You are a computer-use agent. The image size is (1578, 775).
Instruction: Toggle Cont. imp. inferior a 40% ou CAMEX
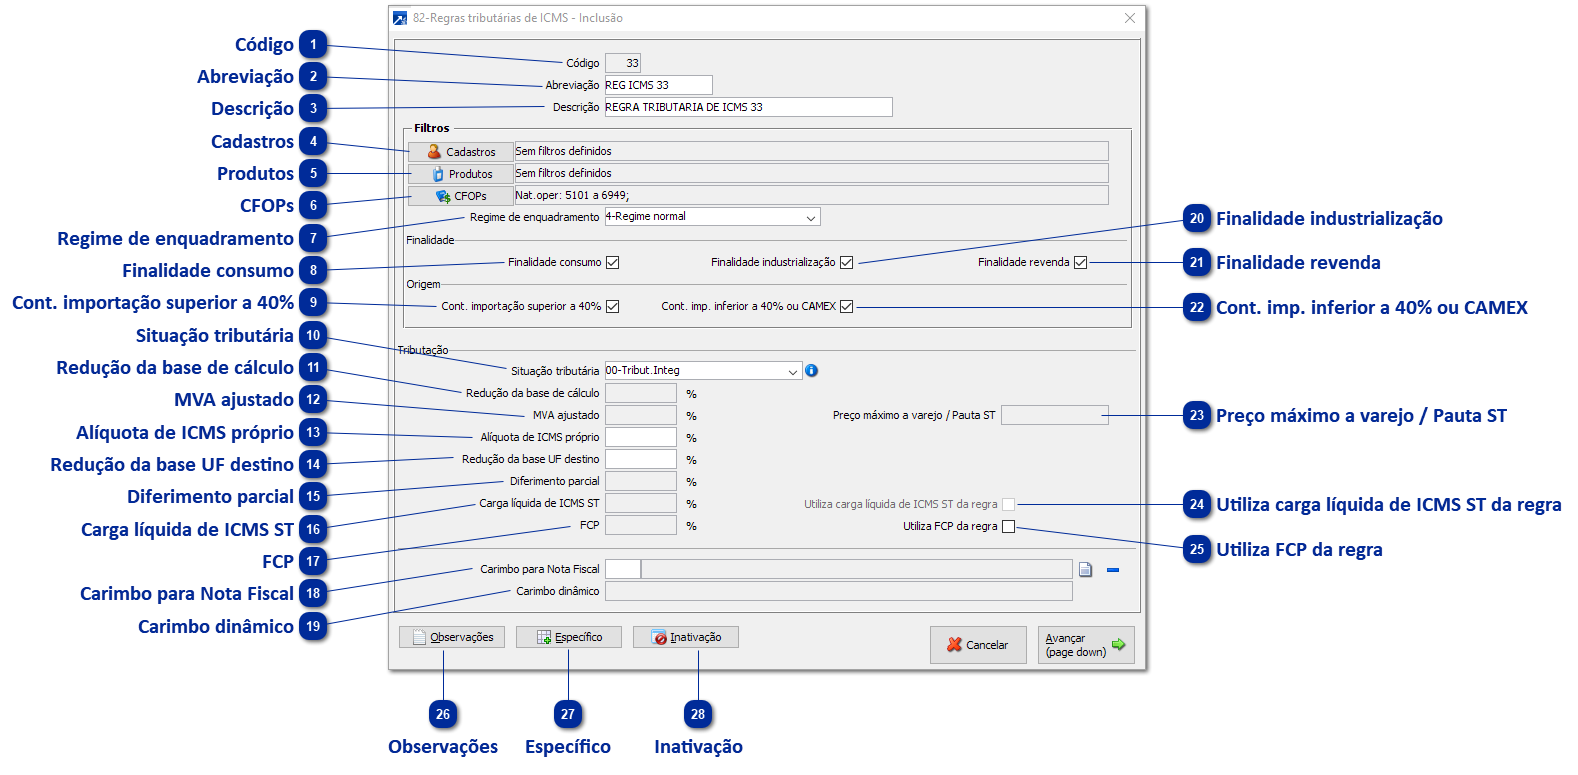pos(847,307)
